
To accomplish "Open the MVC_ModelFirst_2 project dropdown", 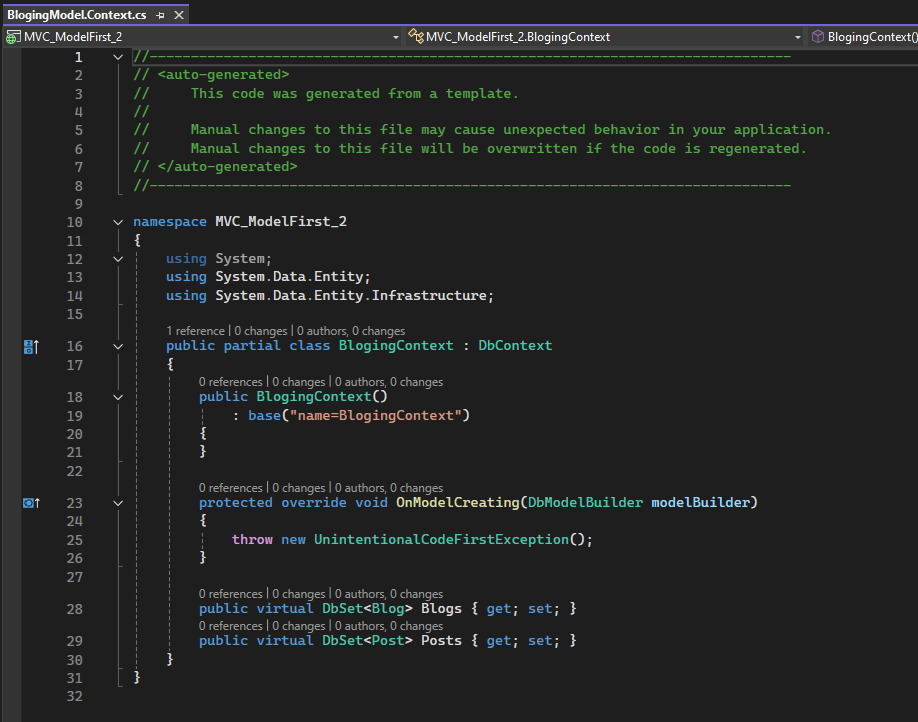I will 396,37.
